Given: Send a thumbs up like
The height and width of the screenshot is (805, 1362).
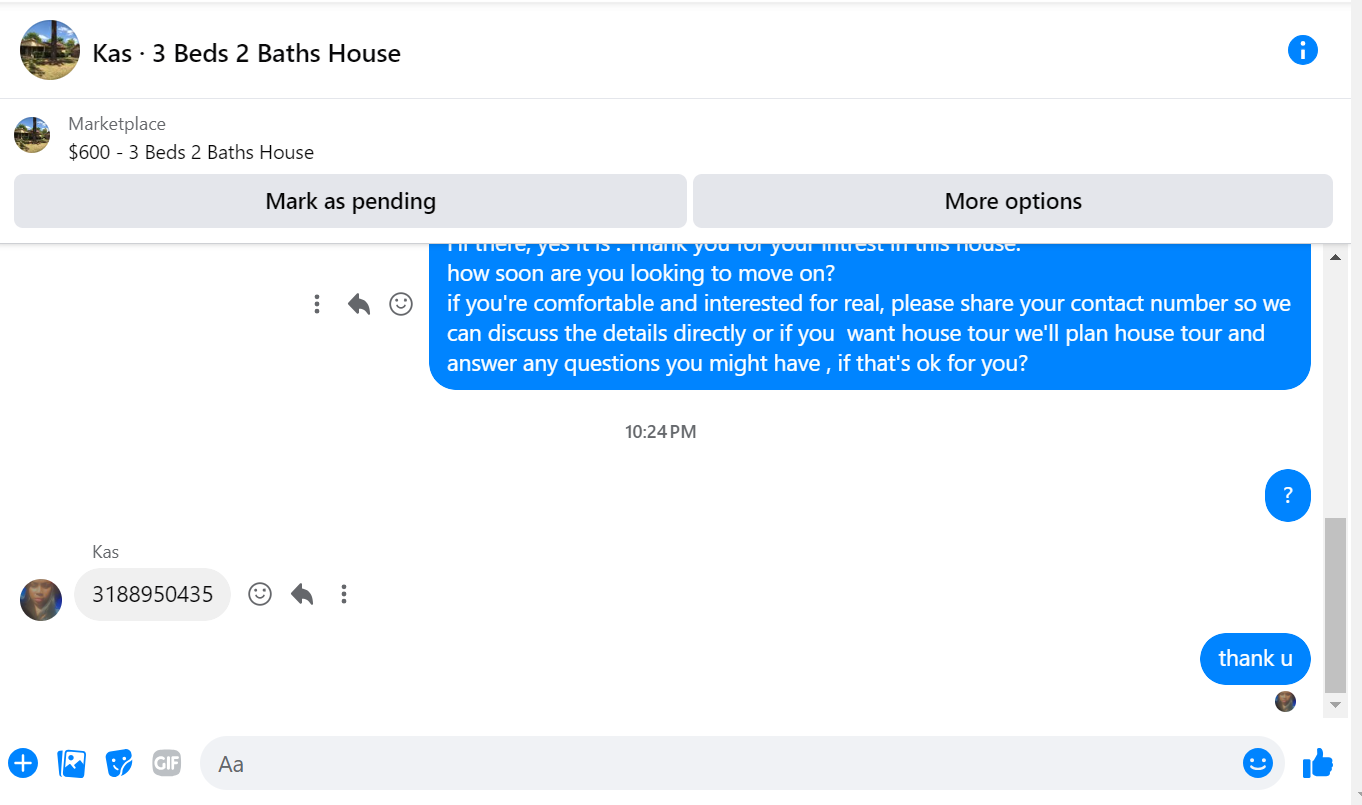Looking at the screenshot, I should point(1318,764).
